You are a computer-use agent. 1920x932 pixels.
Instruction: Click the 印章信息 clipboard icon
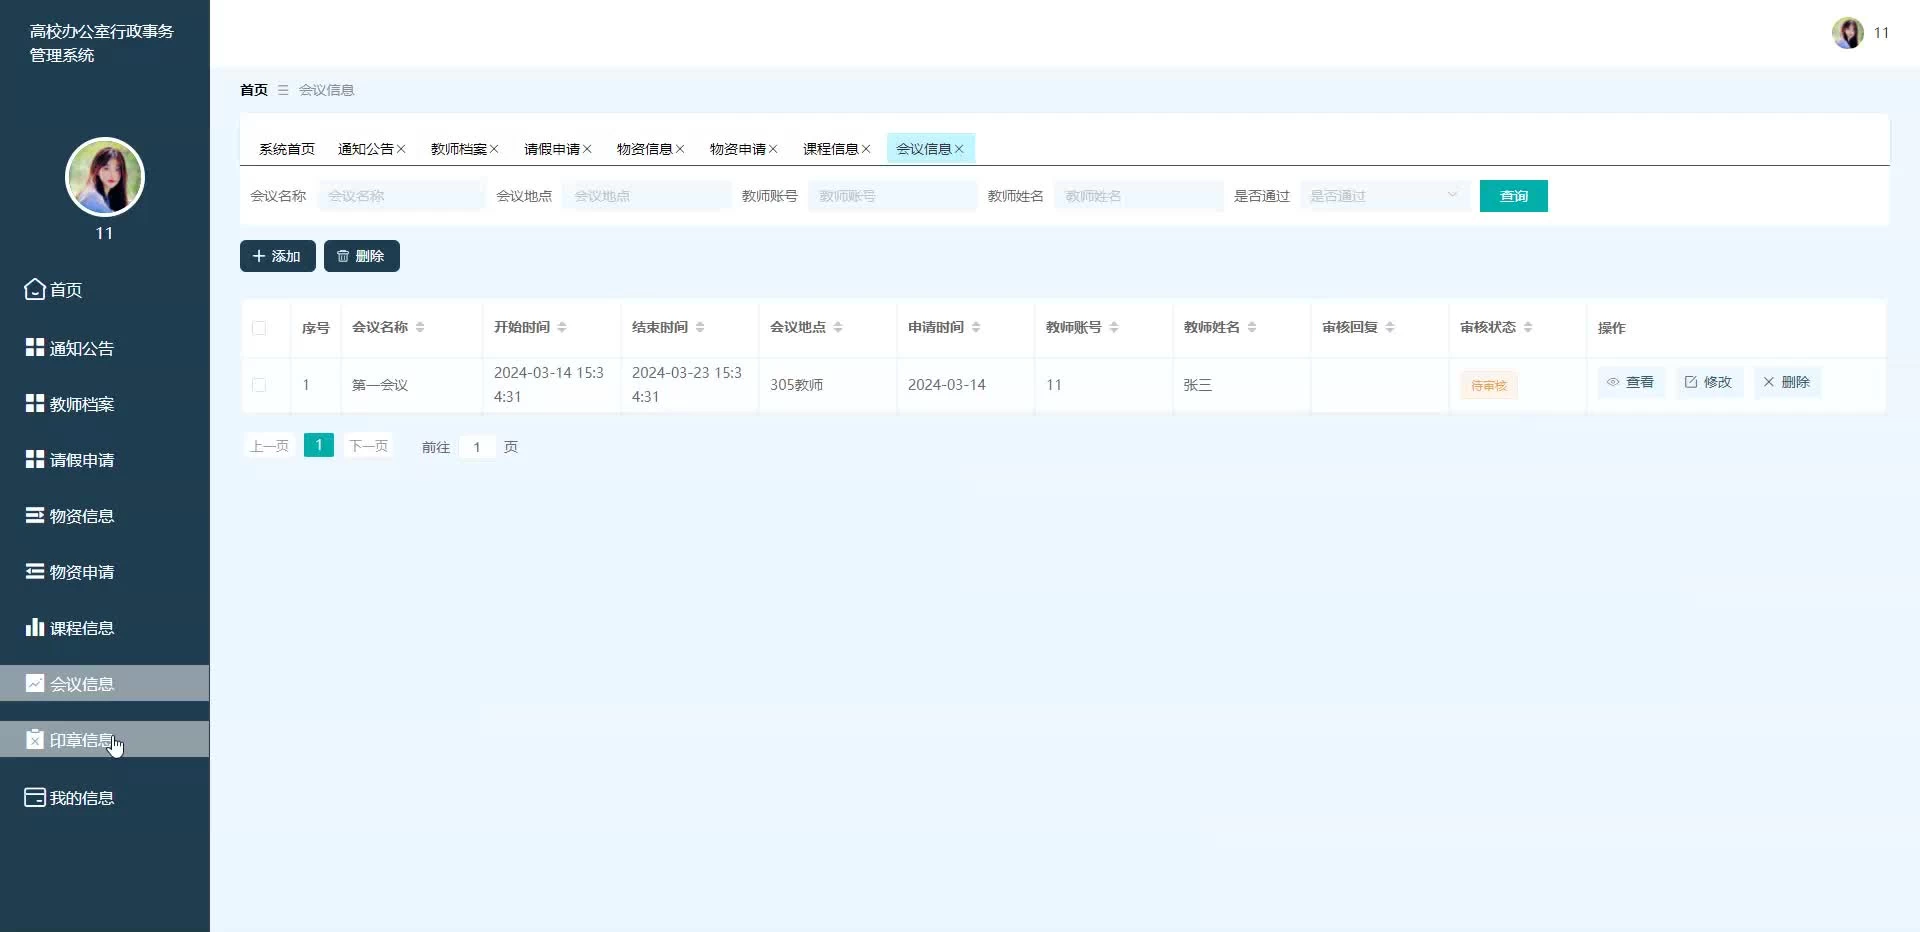(x=35, y=739)
